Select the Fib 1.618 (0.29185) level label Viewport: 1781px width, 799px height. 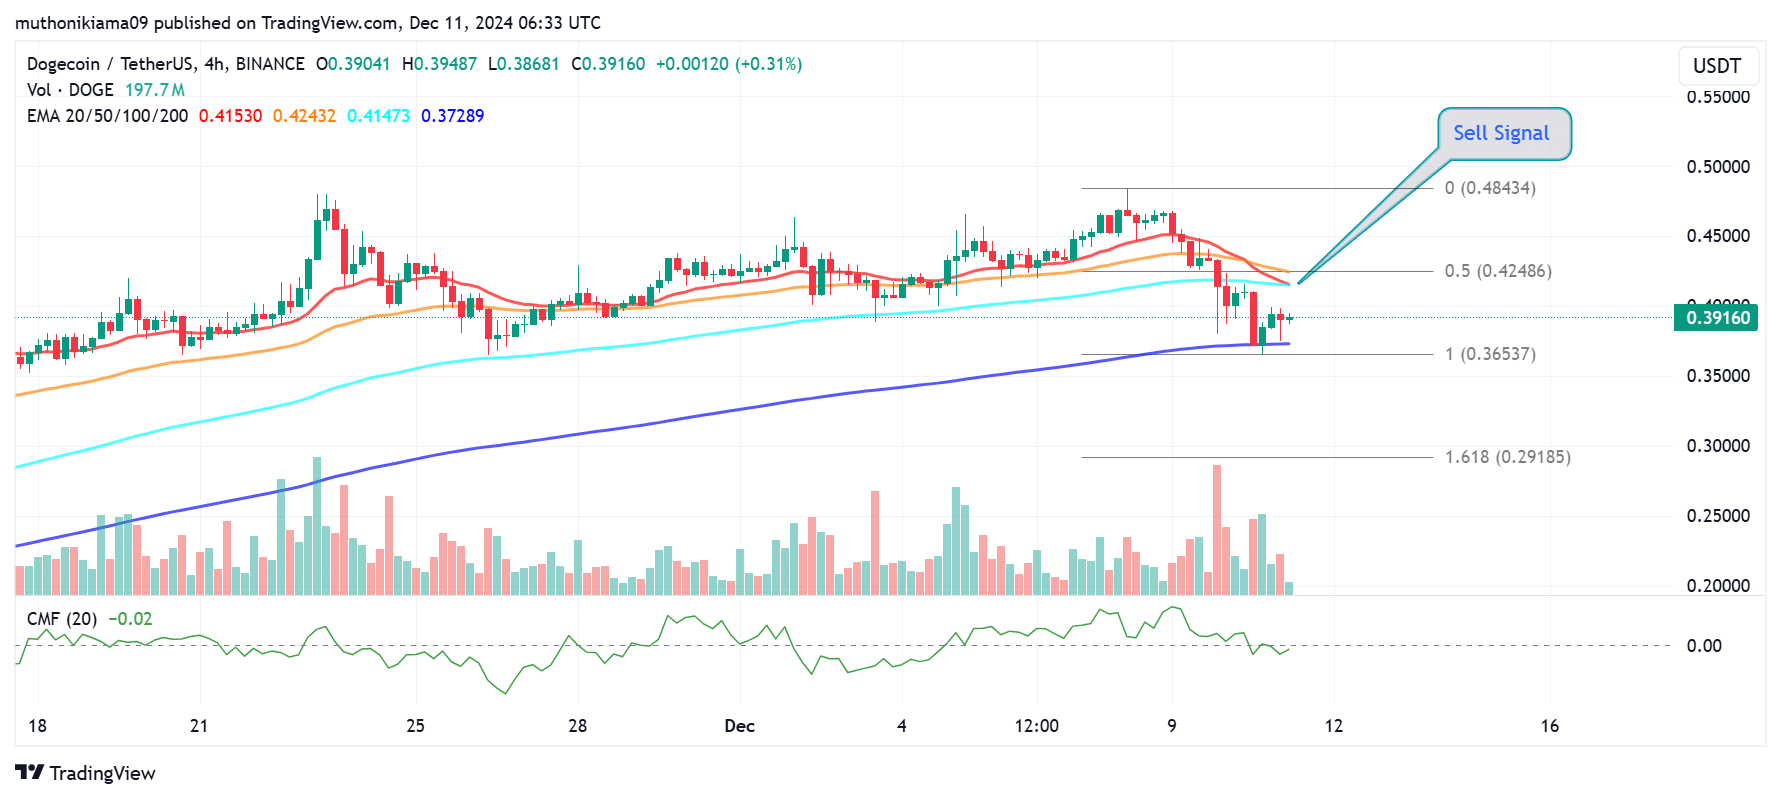(1507, 457)
